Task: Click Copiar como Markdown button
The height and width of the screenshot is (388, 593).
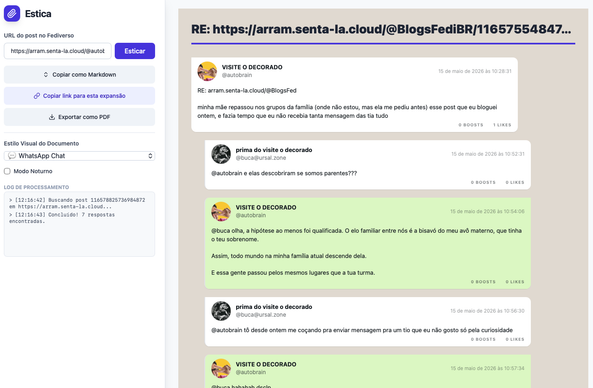Action: coord(79,74)
